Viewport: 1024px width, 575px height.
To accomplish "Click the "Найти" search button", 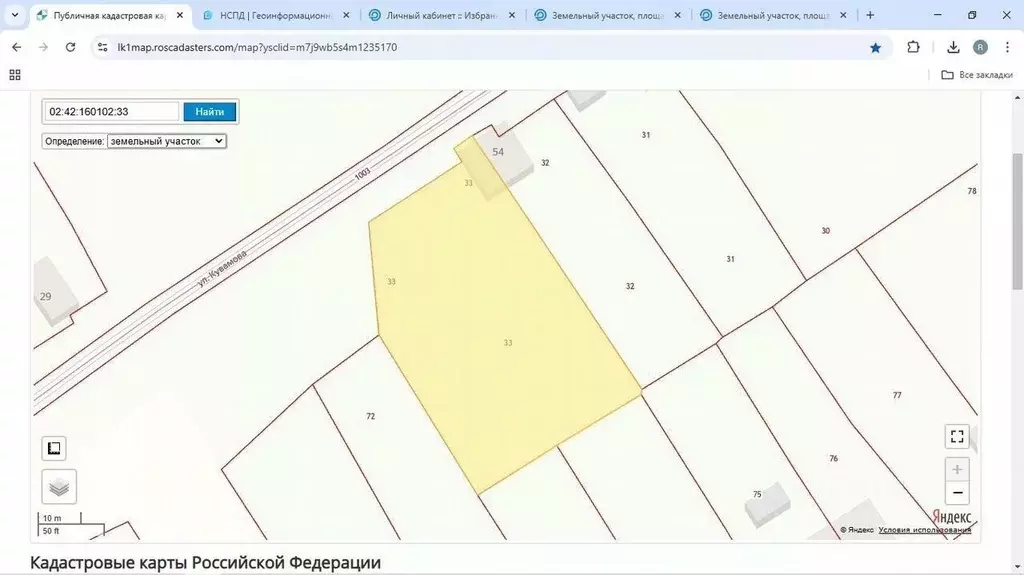I will pos(210,112).
